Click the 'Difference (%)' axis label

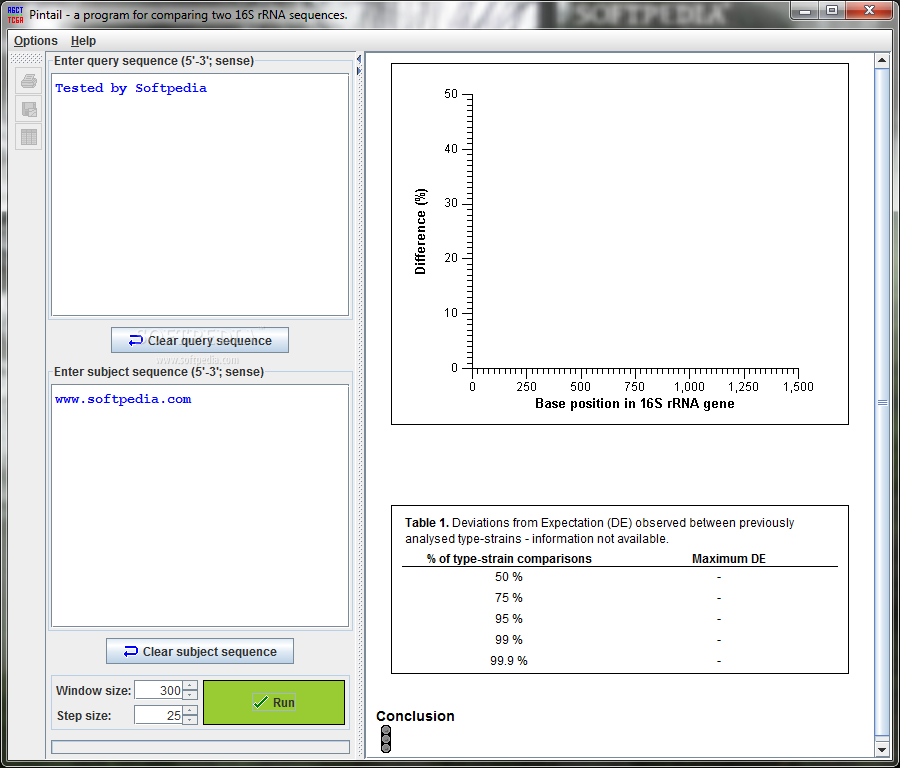(x=420, y=231)
